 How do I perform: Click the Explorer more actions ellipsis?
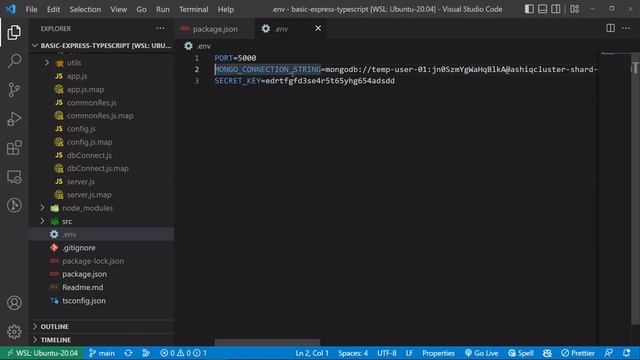click(x=160, y=28)
